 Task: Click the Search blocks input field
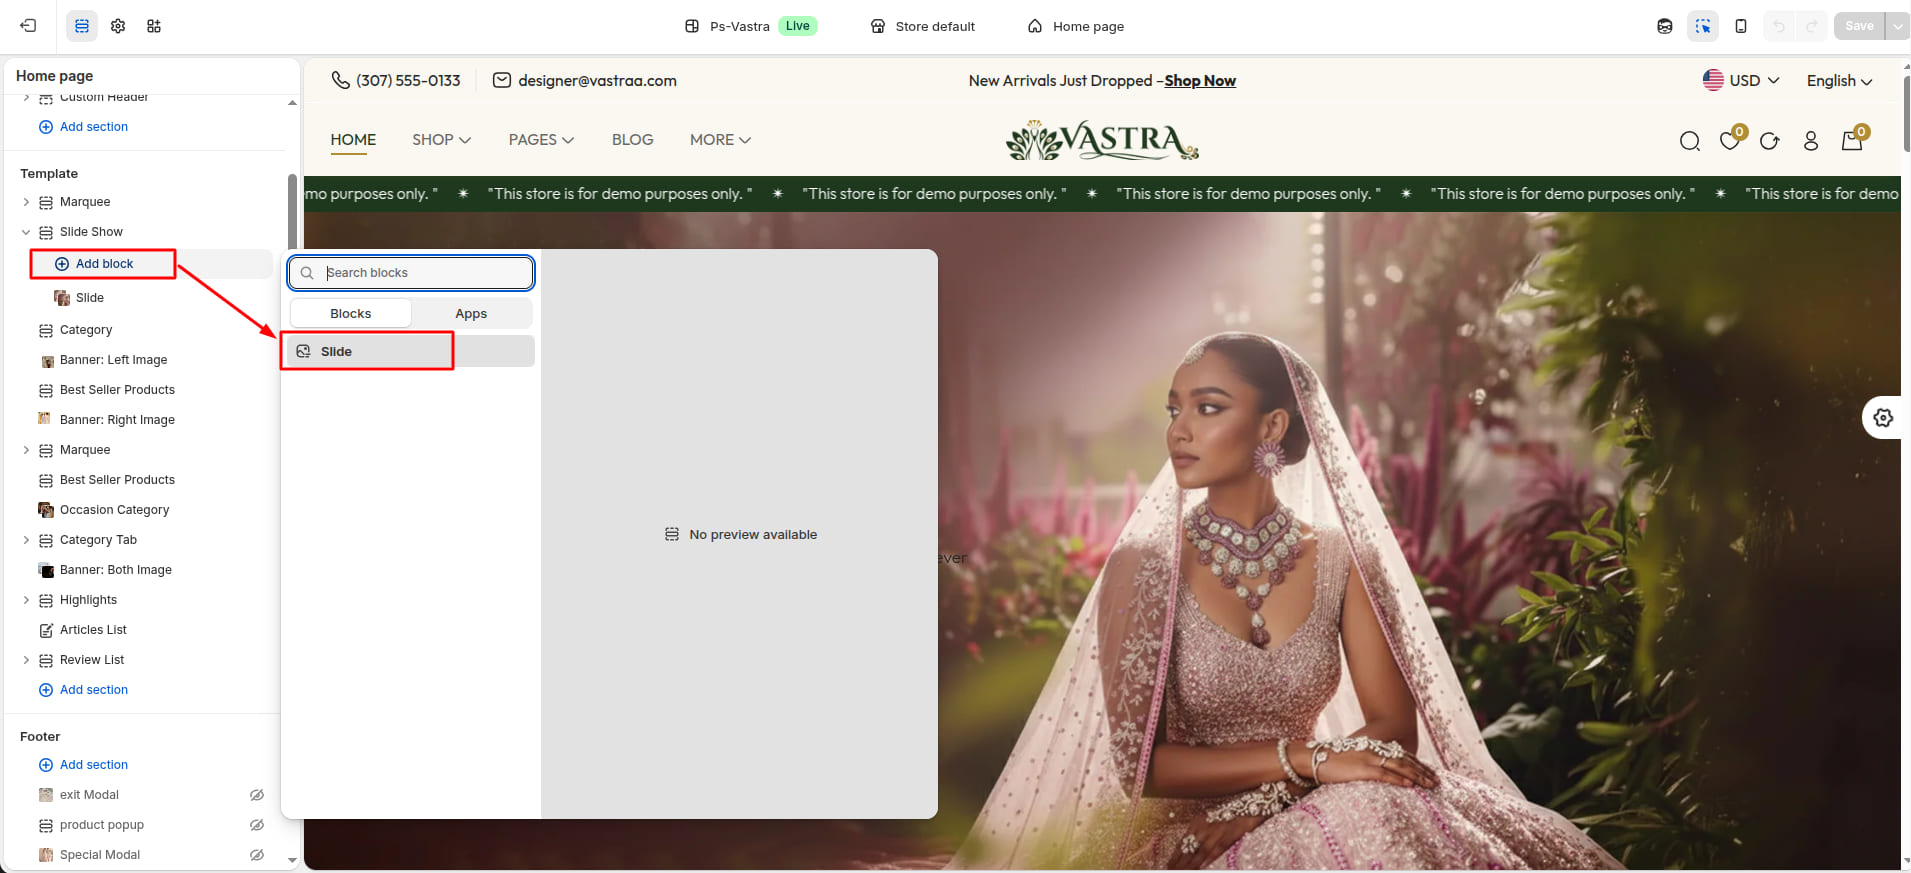(411, 273)
